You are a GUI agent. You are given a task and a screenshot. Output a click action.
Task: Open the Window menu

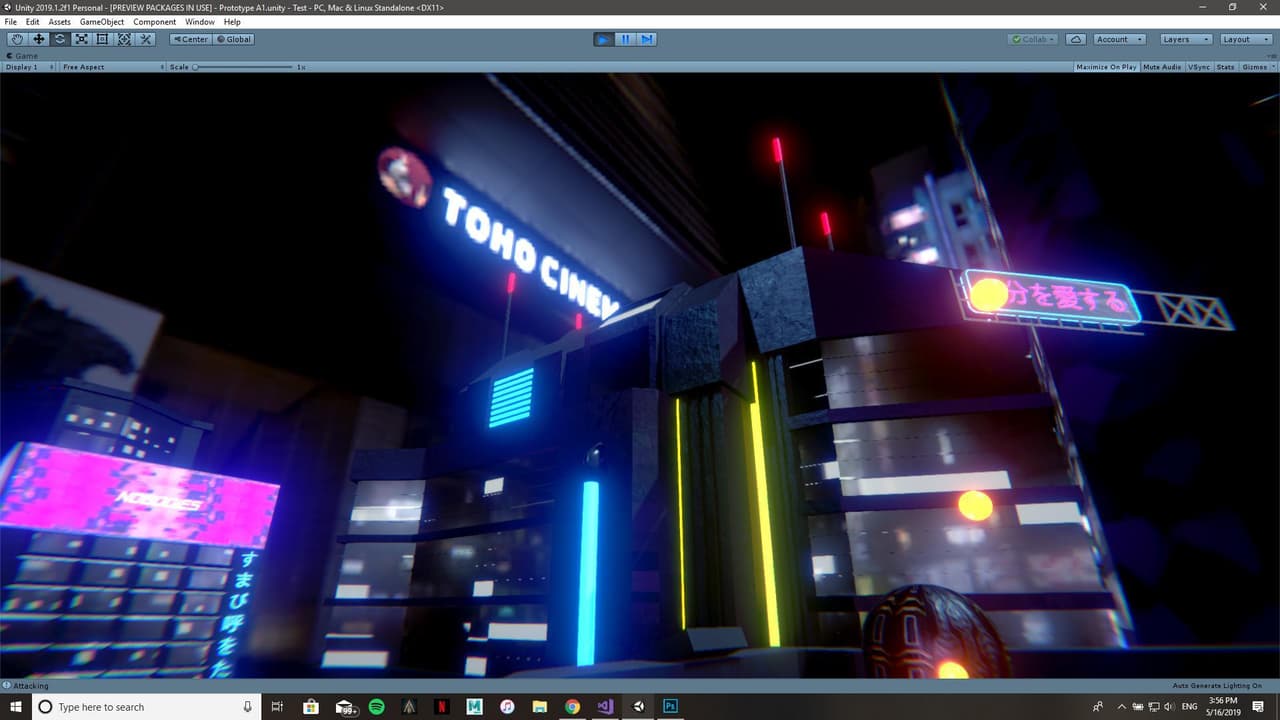(200, 22)
